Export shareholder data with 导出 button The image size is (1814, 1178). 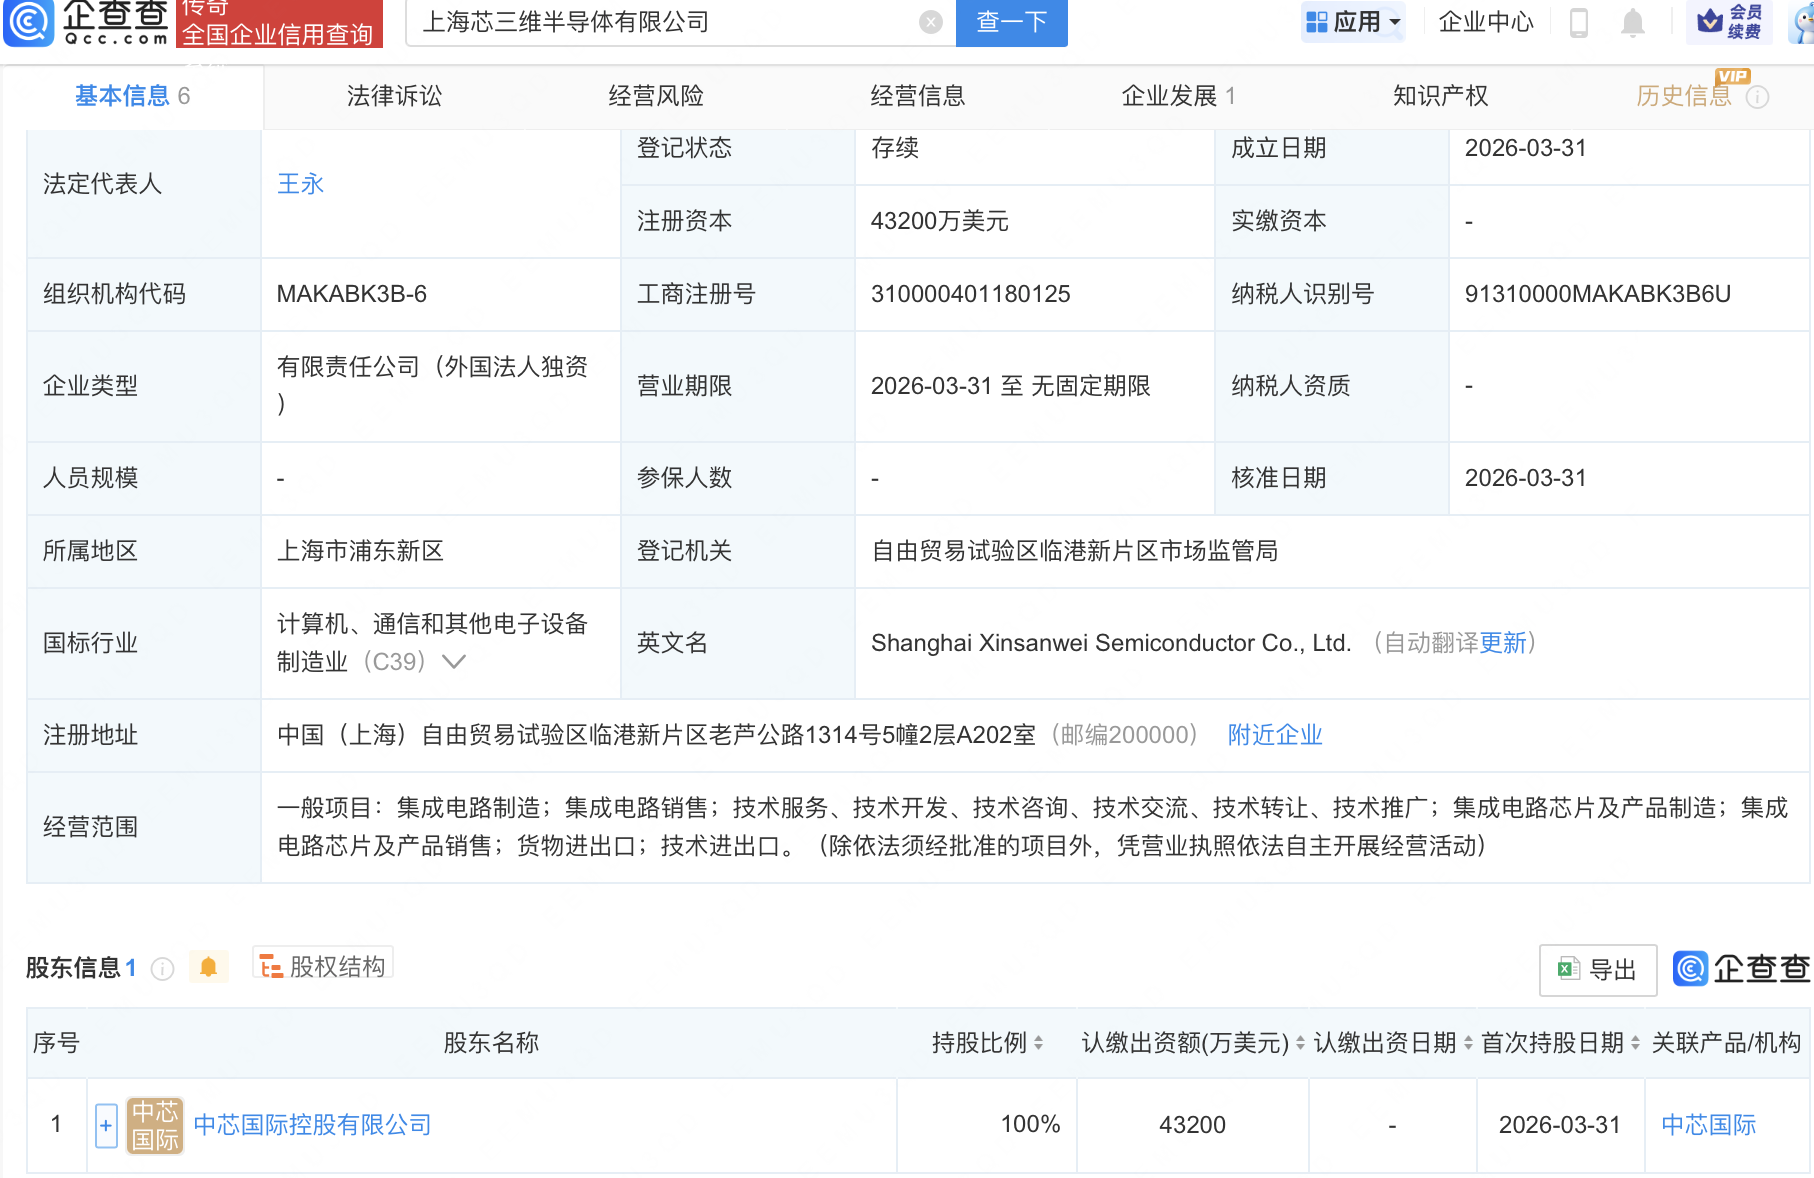pos(1597,969)
